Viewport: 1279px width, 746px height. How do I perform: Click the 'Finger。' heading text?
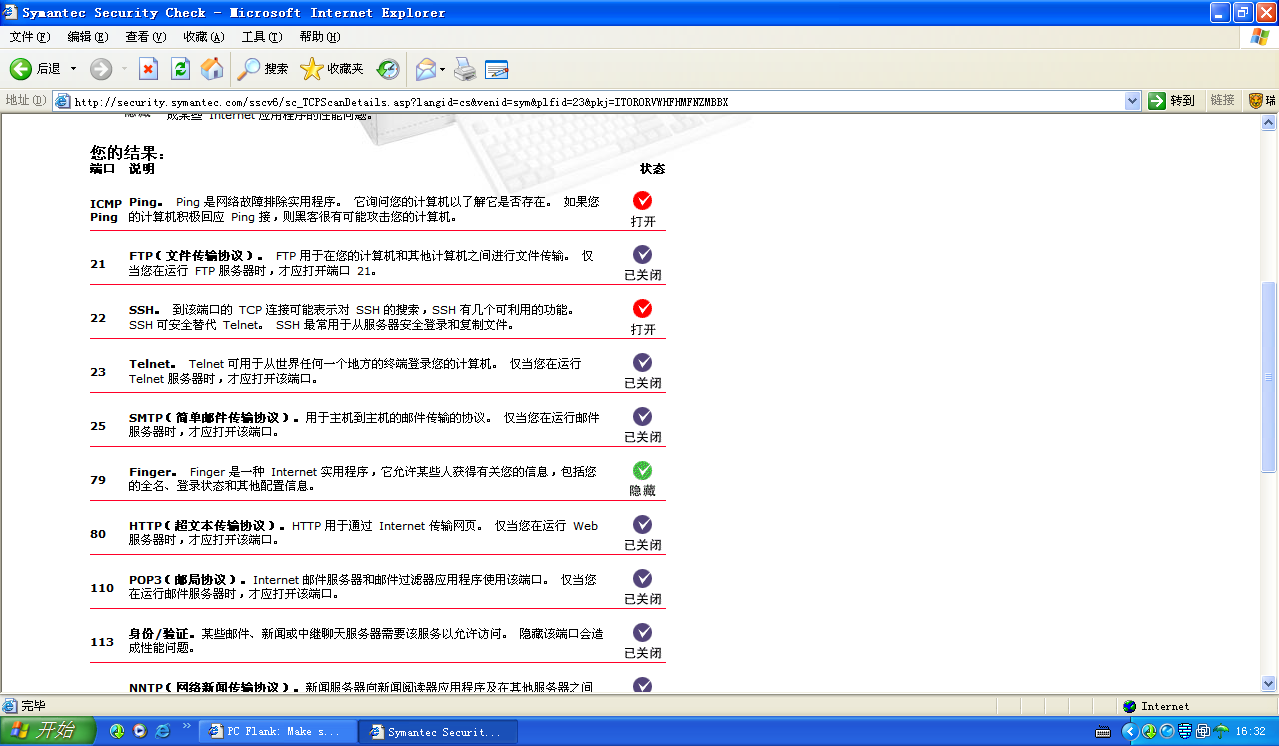coord(153,472)
